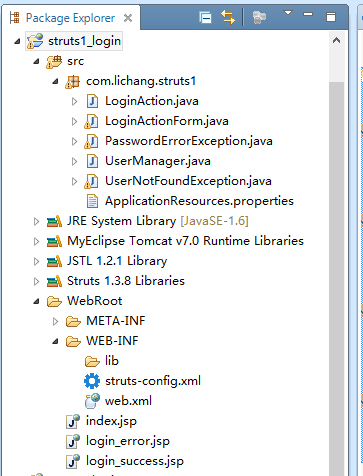This screenshot has width=363, height=476.
Task: Expand LoginAction.java node
Action: coord(74,101)
